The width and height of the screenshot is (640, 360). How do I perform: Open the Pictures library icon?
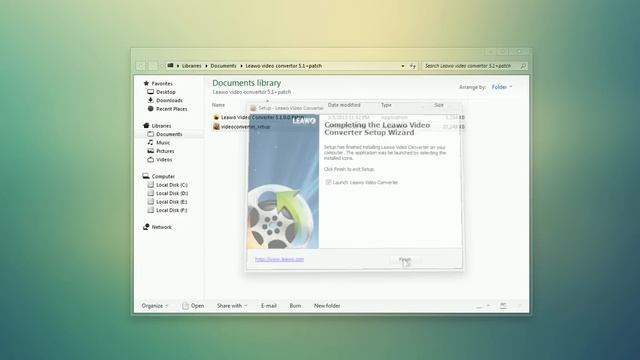coord(151,151)
